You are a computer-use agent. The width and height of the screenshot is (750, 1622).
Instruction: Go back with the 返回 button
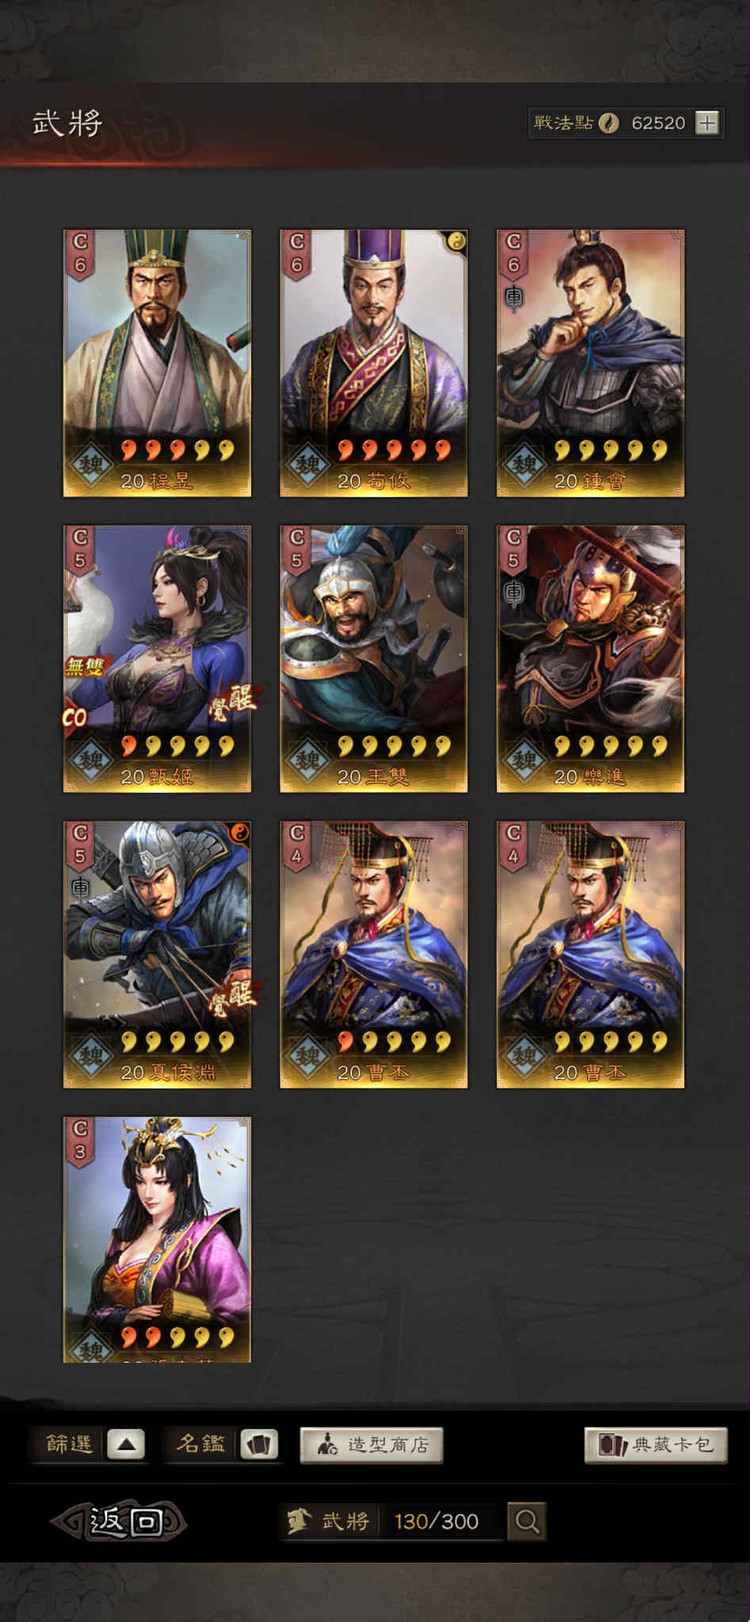tap(119, 1522)
